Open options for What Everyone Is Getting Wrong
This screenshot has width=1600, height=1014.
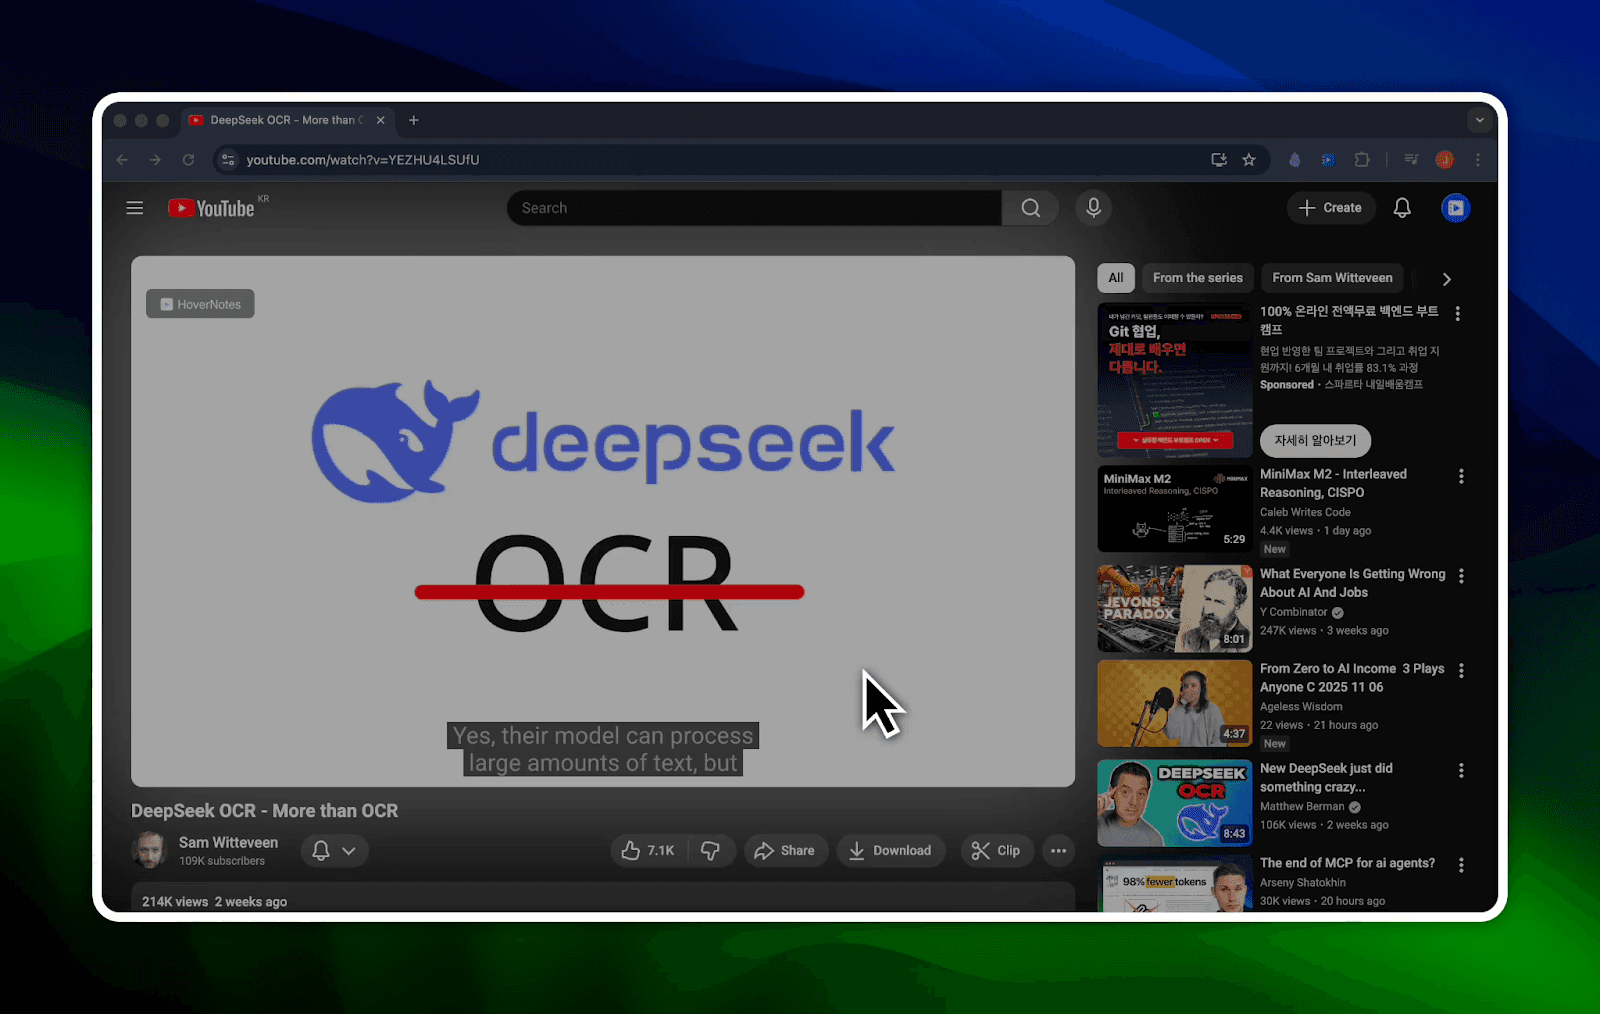pyautogui.click(x=1461, y=577)
